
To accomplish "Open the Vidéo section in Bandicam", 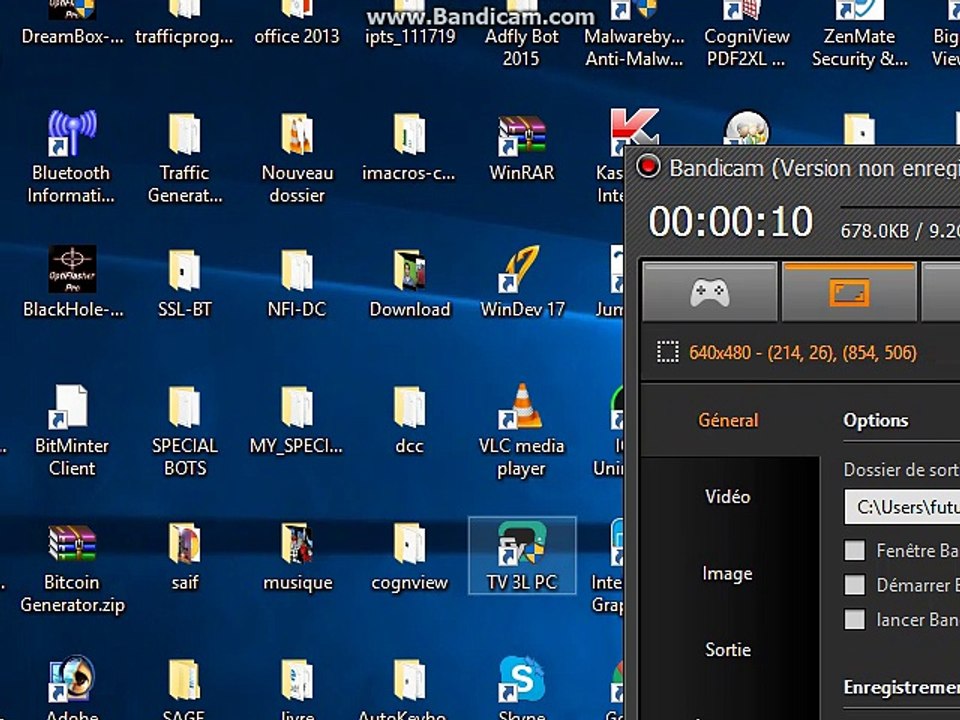I will [727, 496].
